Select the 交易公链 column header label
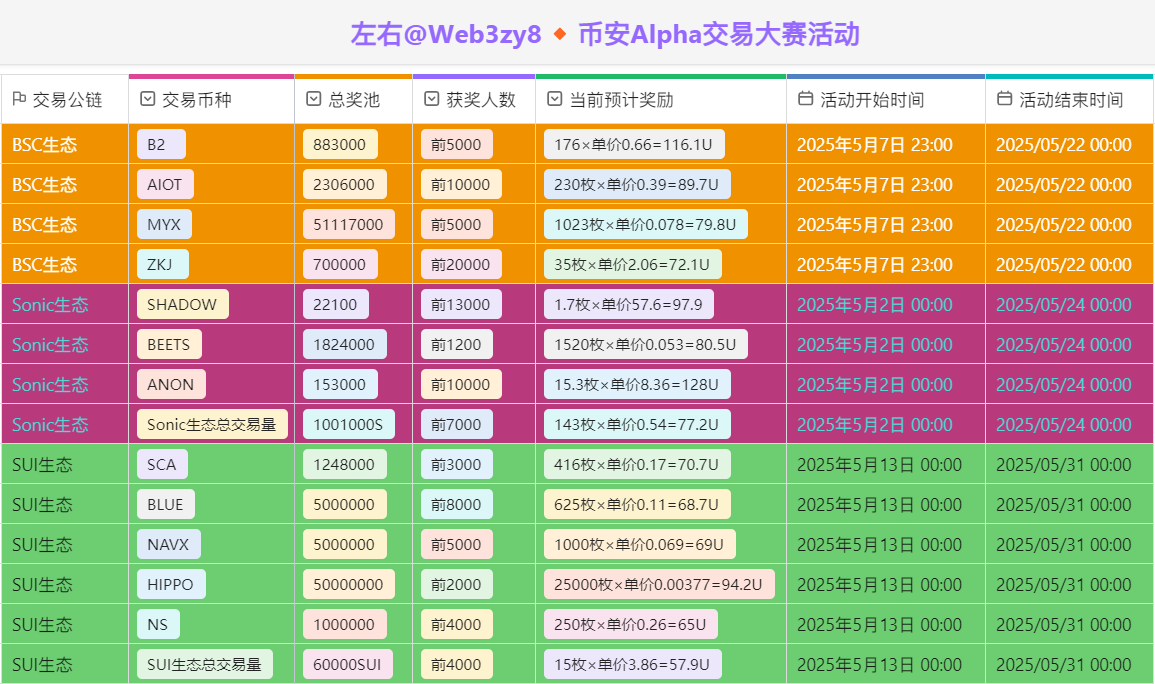Image resolution: width=1155 pixels, height=684 pixels. (x=68, y=100)
